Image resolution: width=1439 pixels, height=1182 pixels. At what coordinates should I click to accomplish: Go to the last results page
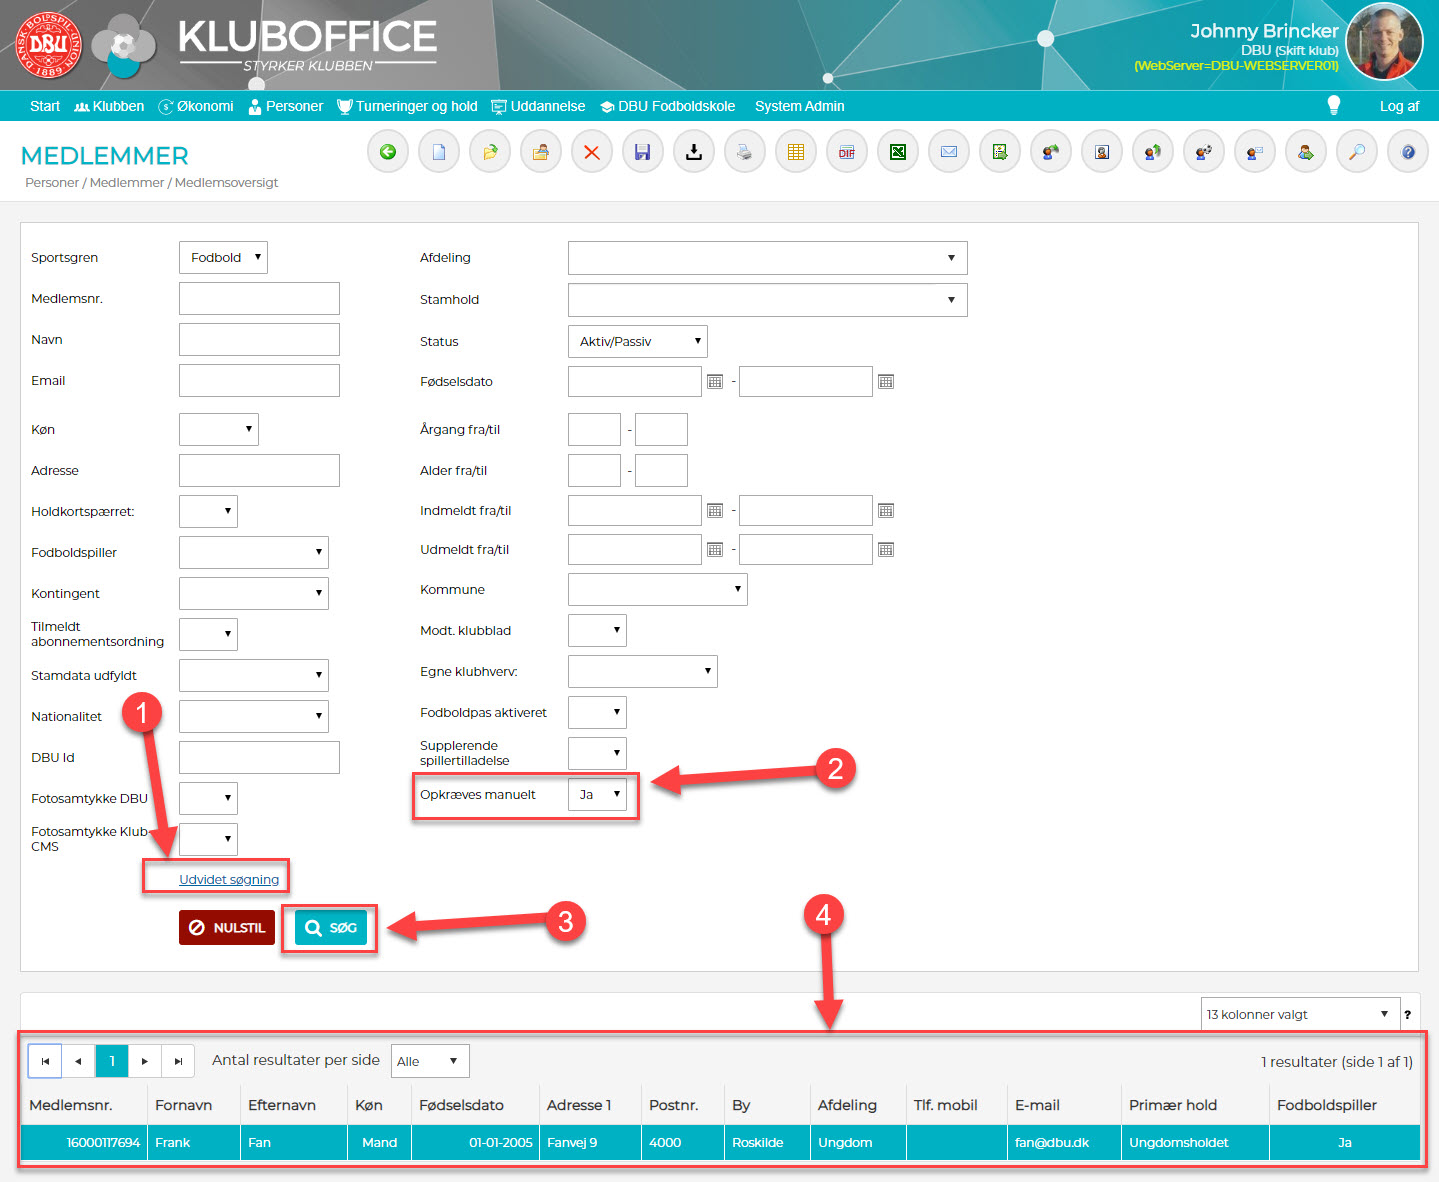[178, 1061]
